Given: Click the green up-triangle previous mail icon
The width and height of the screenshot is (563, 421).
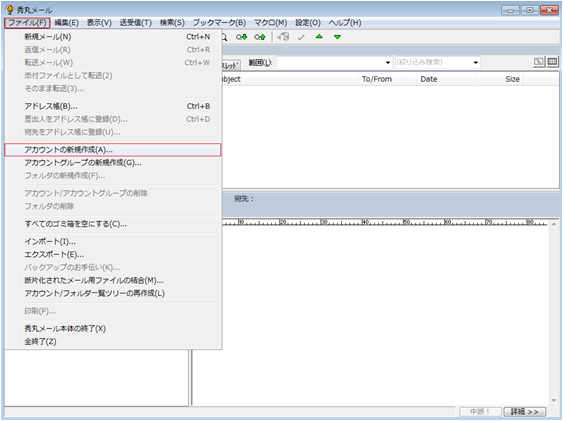Looking at the screenshot, I should coord(319,37).
